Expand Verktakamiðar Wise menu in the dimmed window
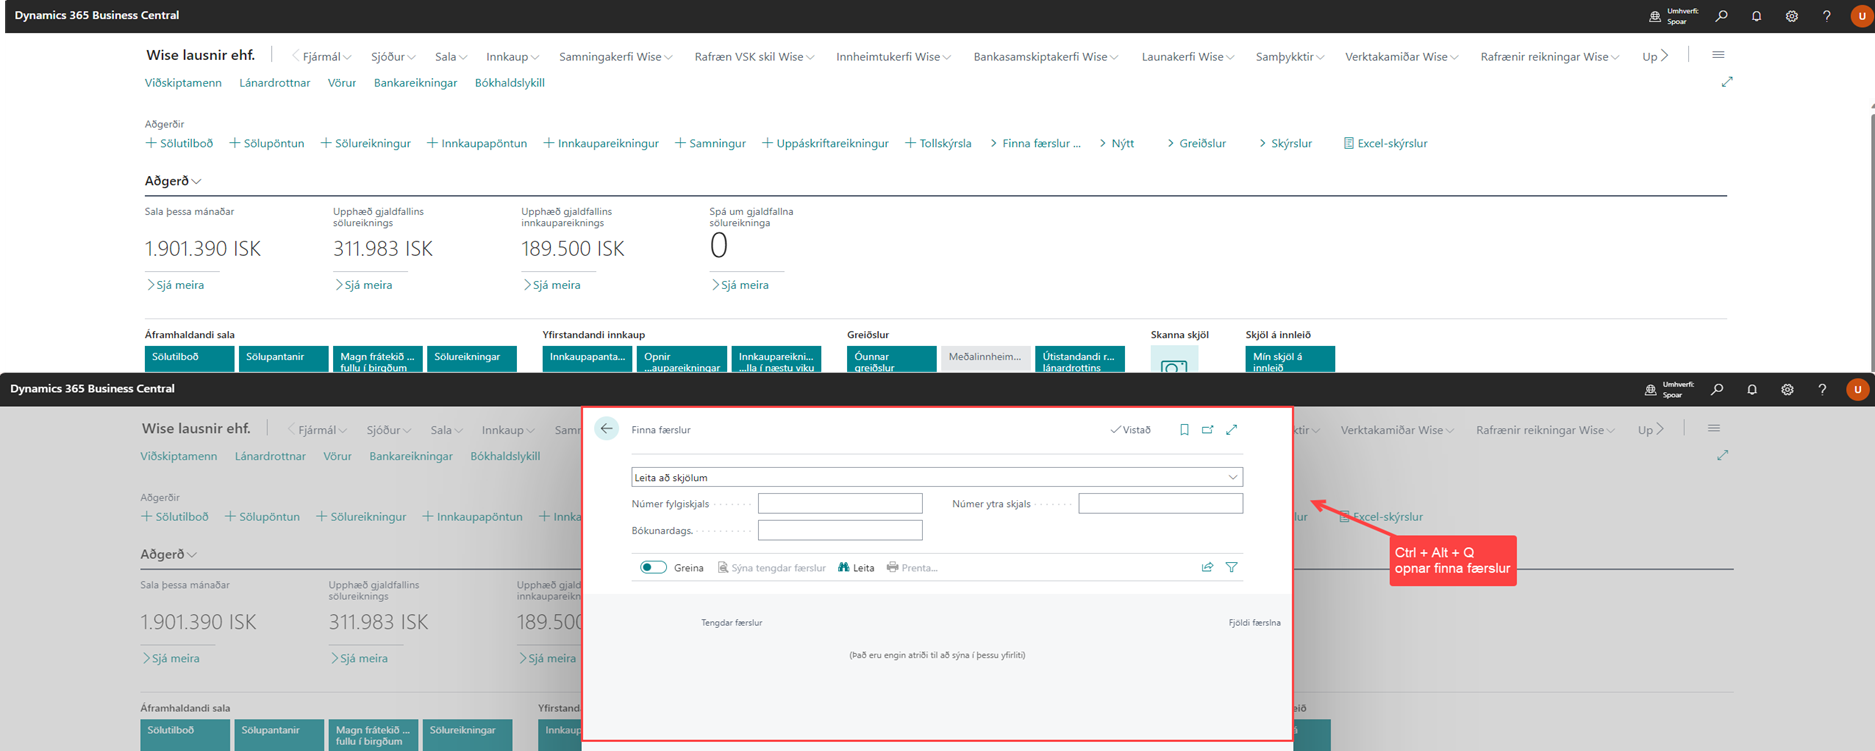The image size is (1875, 751). 1397,430
